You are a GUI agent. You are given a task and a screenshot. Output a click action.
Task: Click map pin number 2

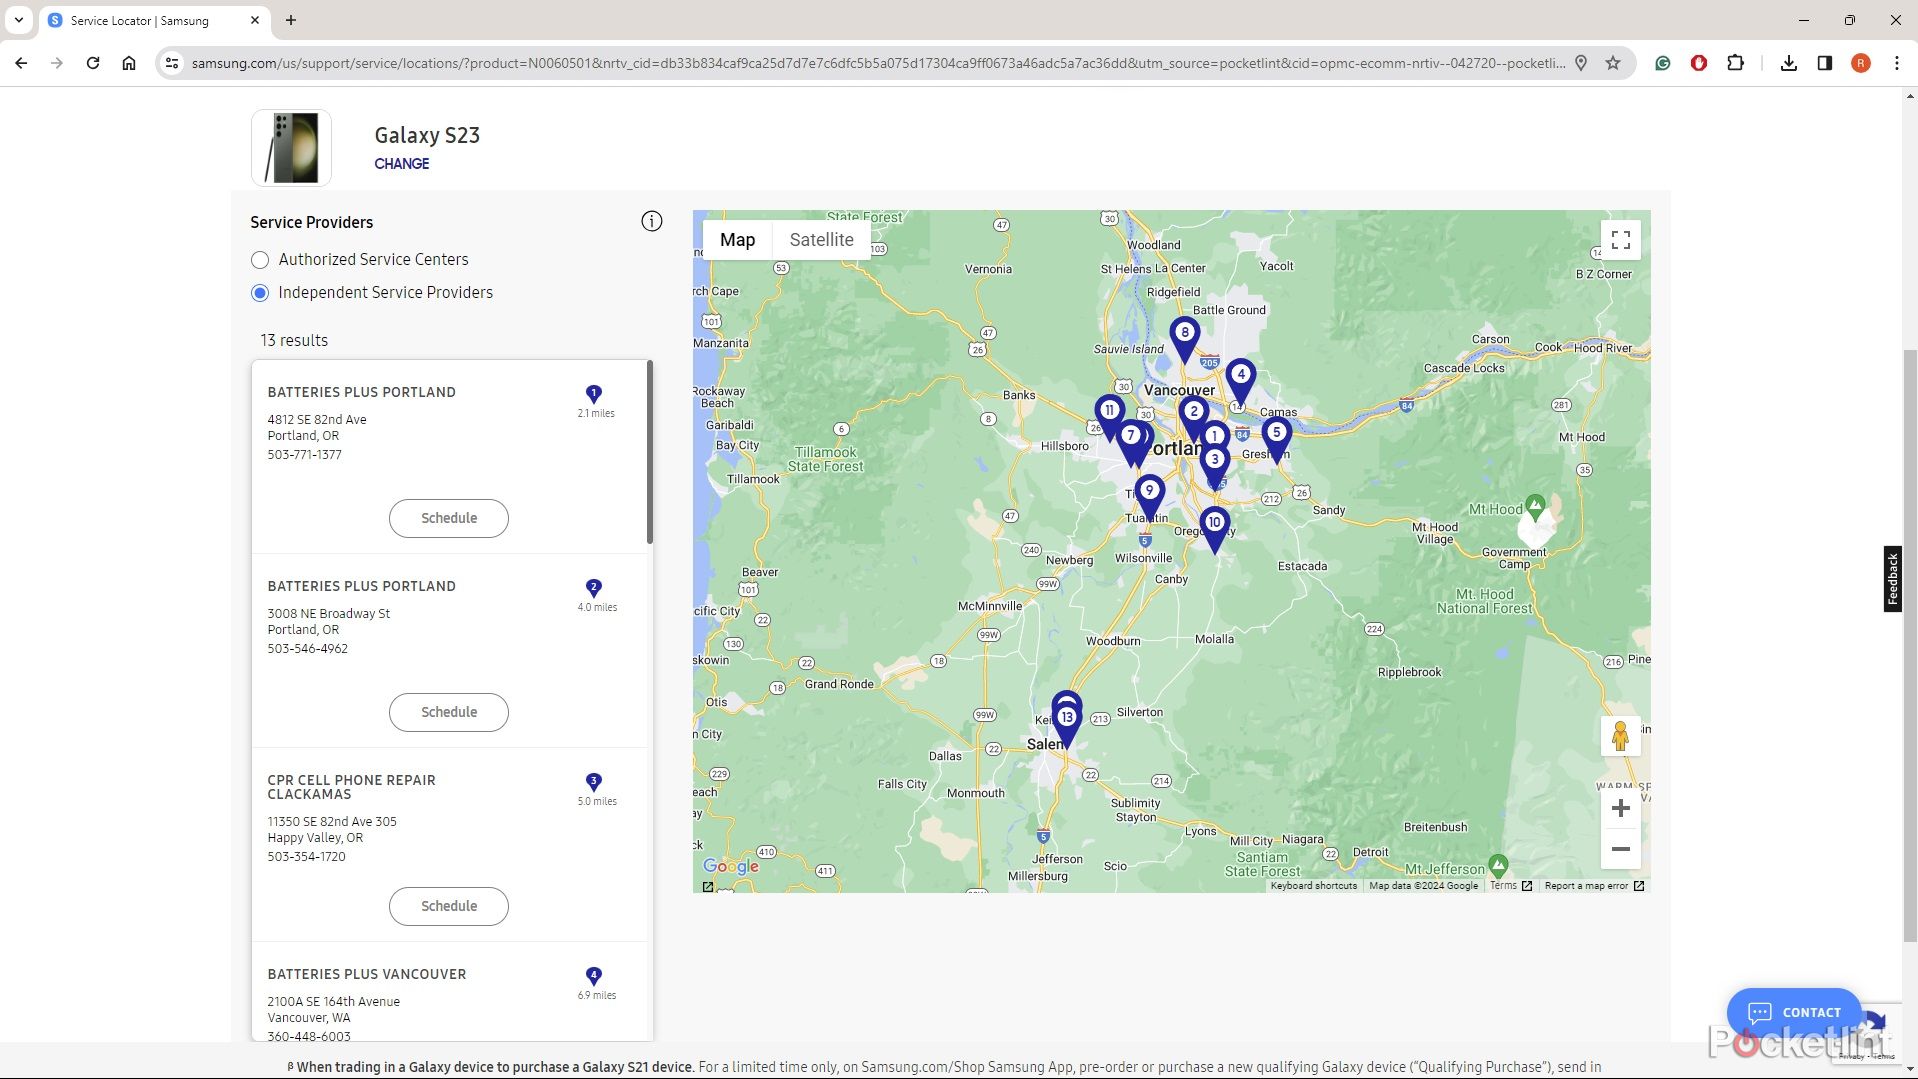1193,415
